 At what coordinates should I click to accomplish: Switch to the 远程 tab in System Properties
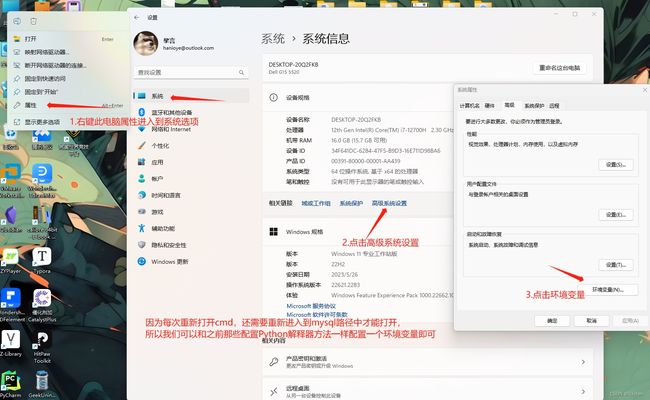click(x=554, y=106)
